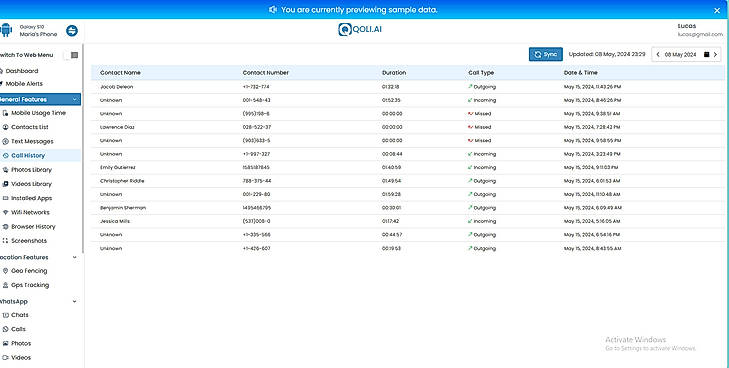Image resolution: width=729 pixels, height=368 pixels.
Task: Select the Jacob Deleon call row
Action: coord(408,87)
